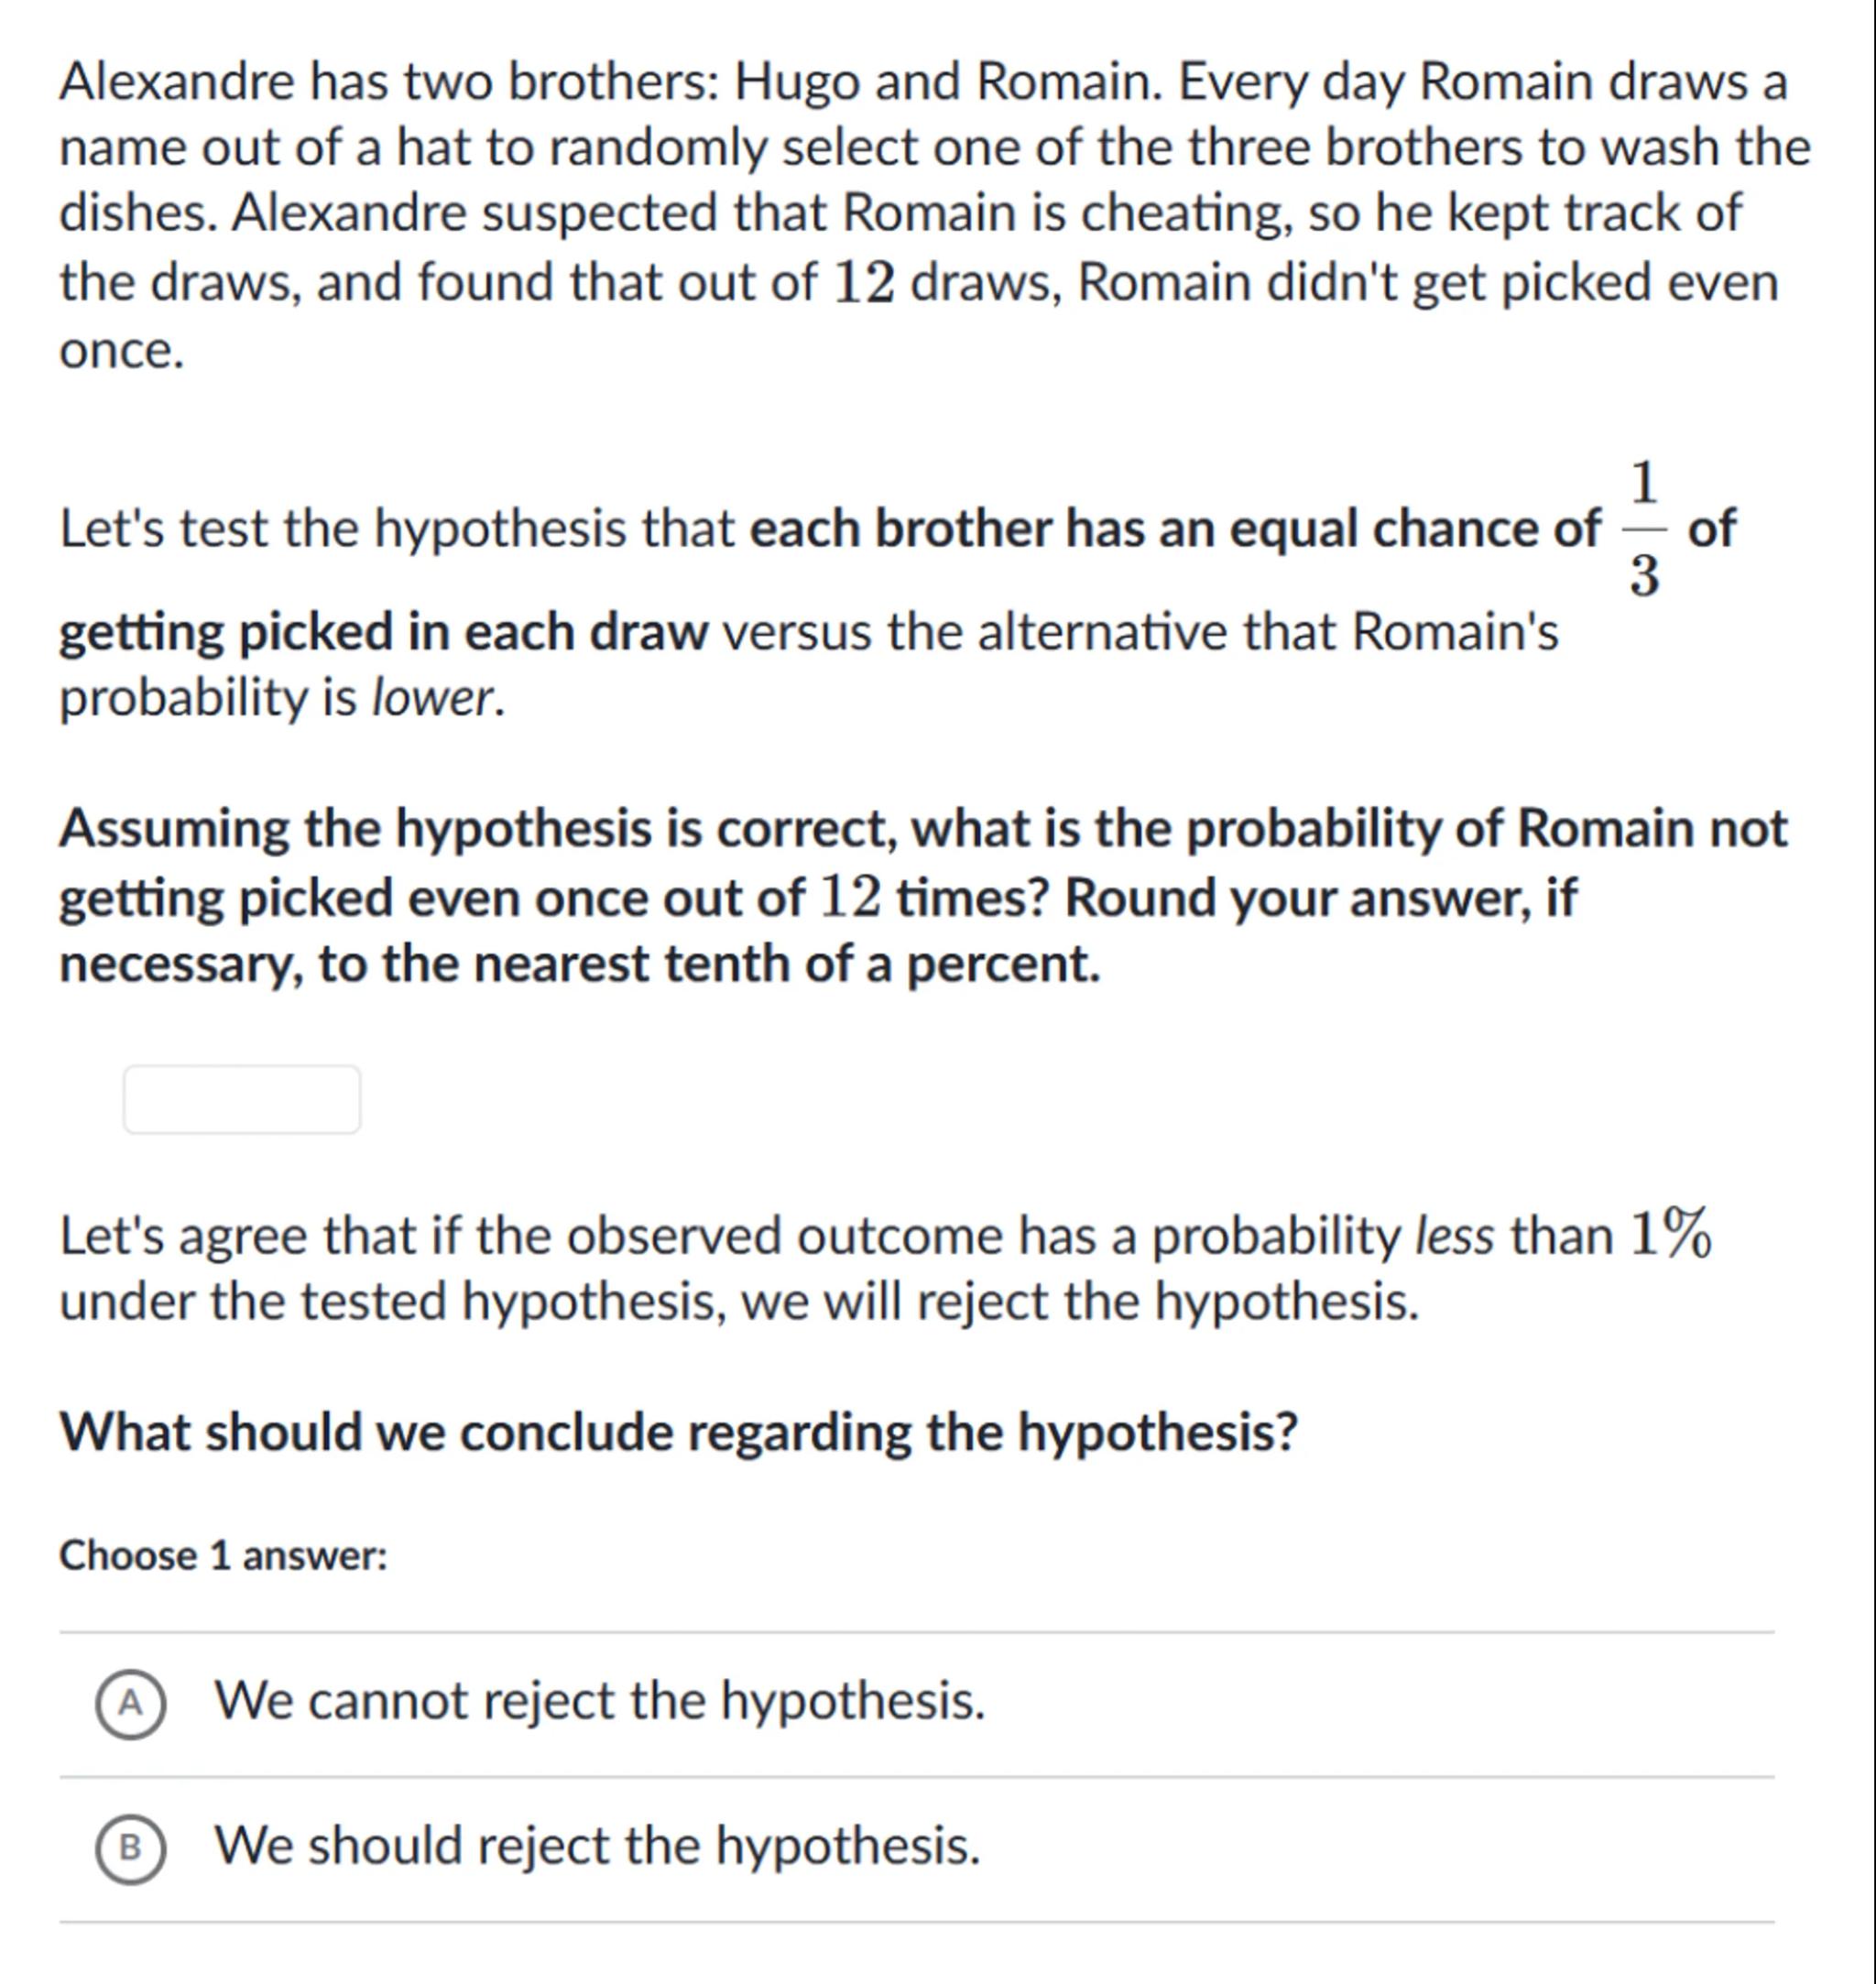Click the italic word "less"

[x=1454, y=1236]
